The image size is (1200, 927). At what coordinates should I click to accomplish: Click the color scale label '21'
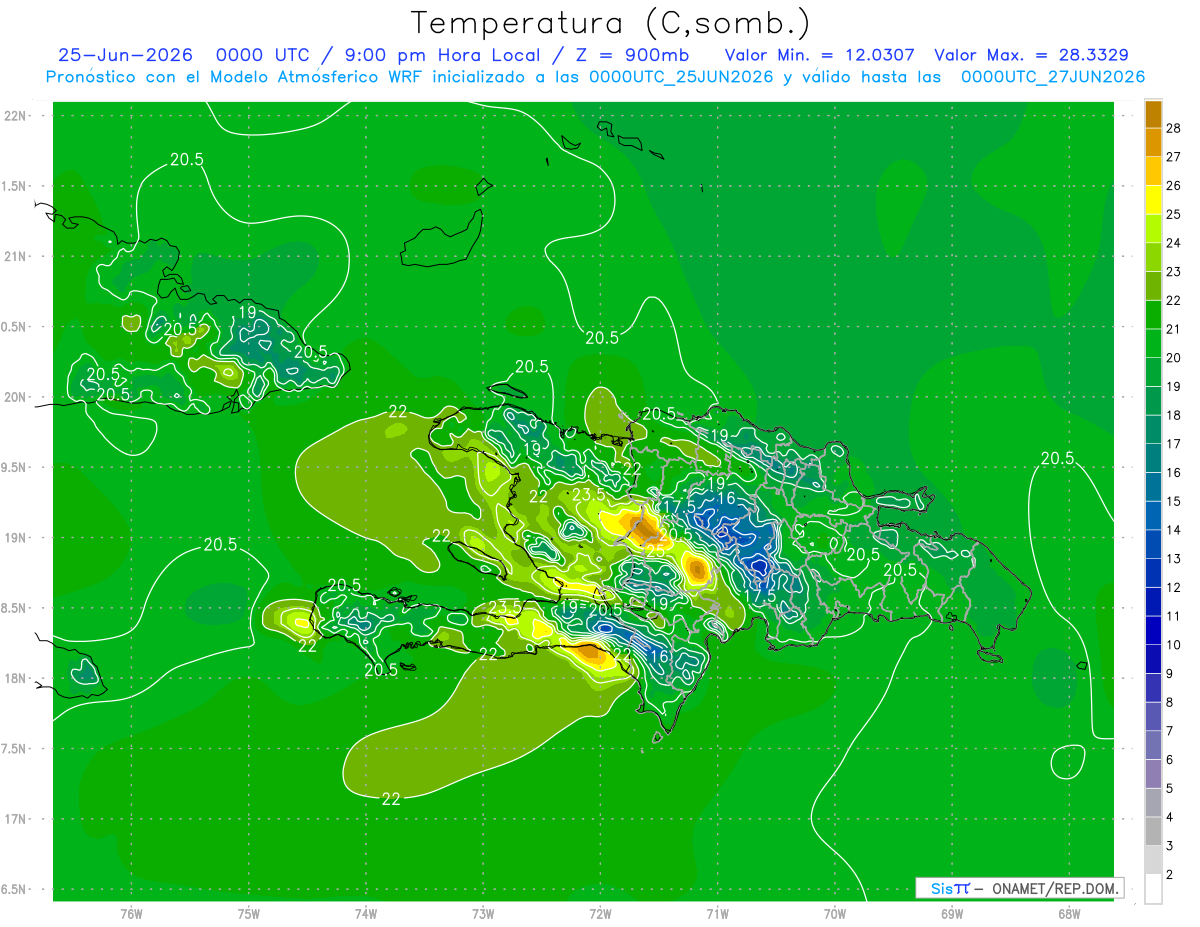(x=1174, y=329)
